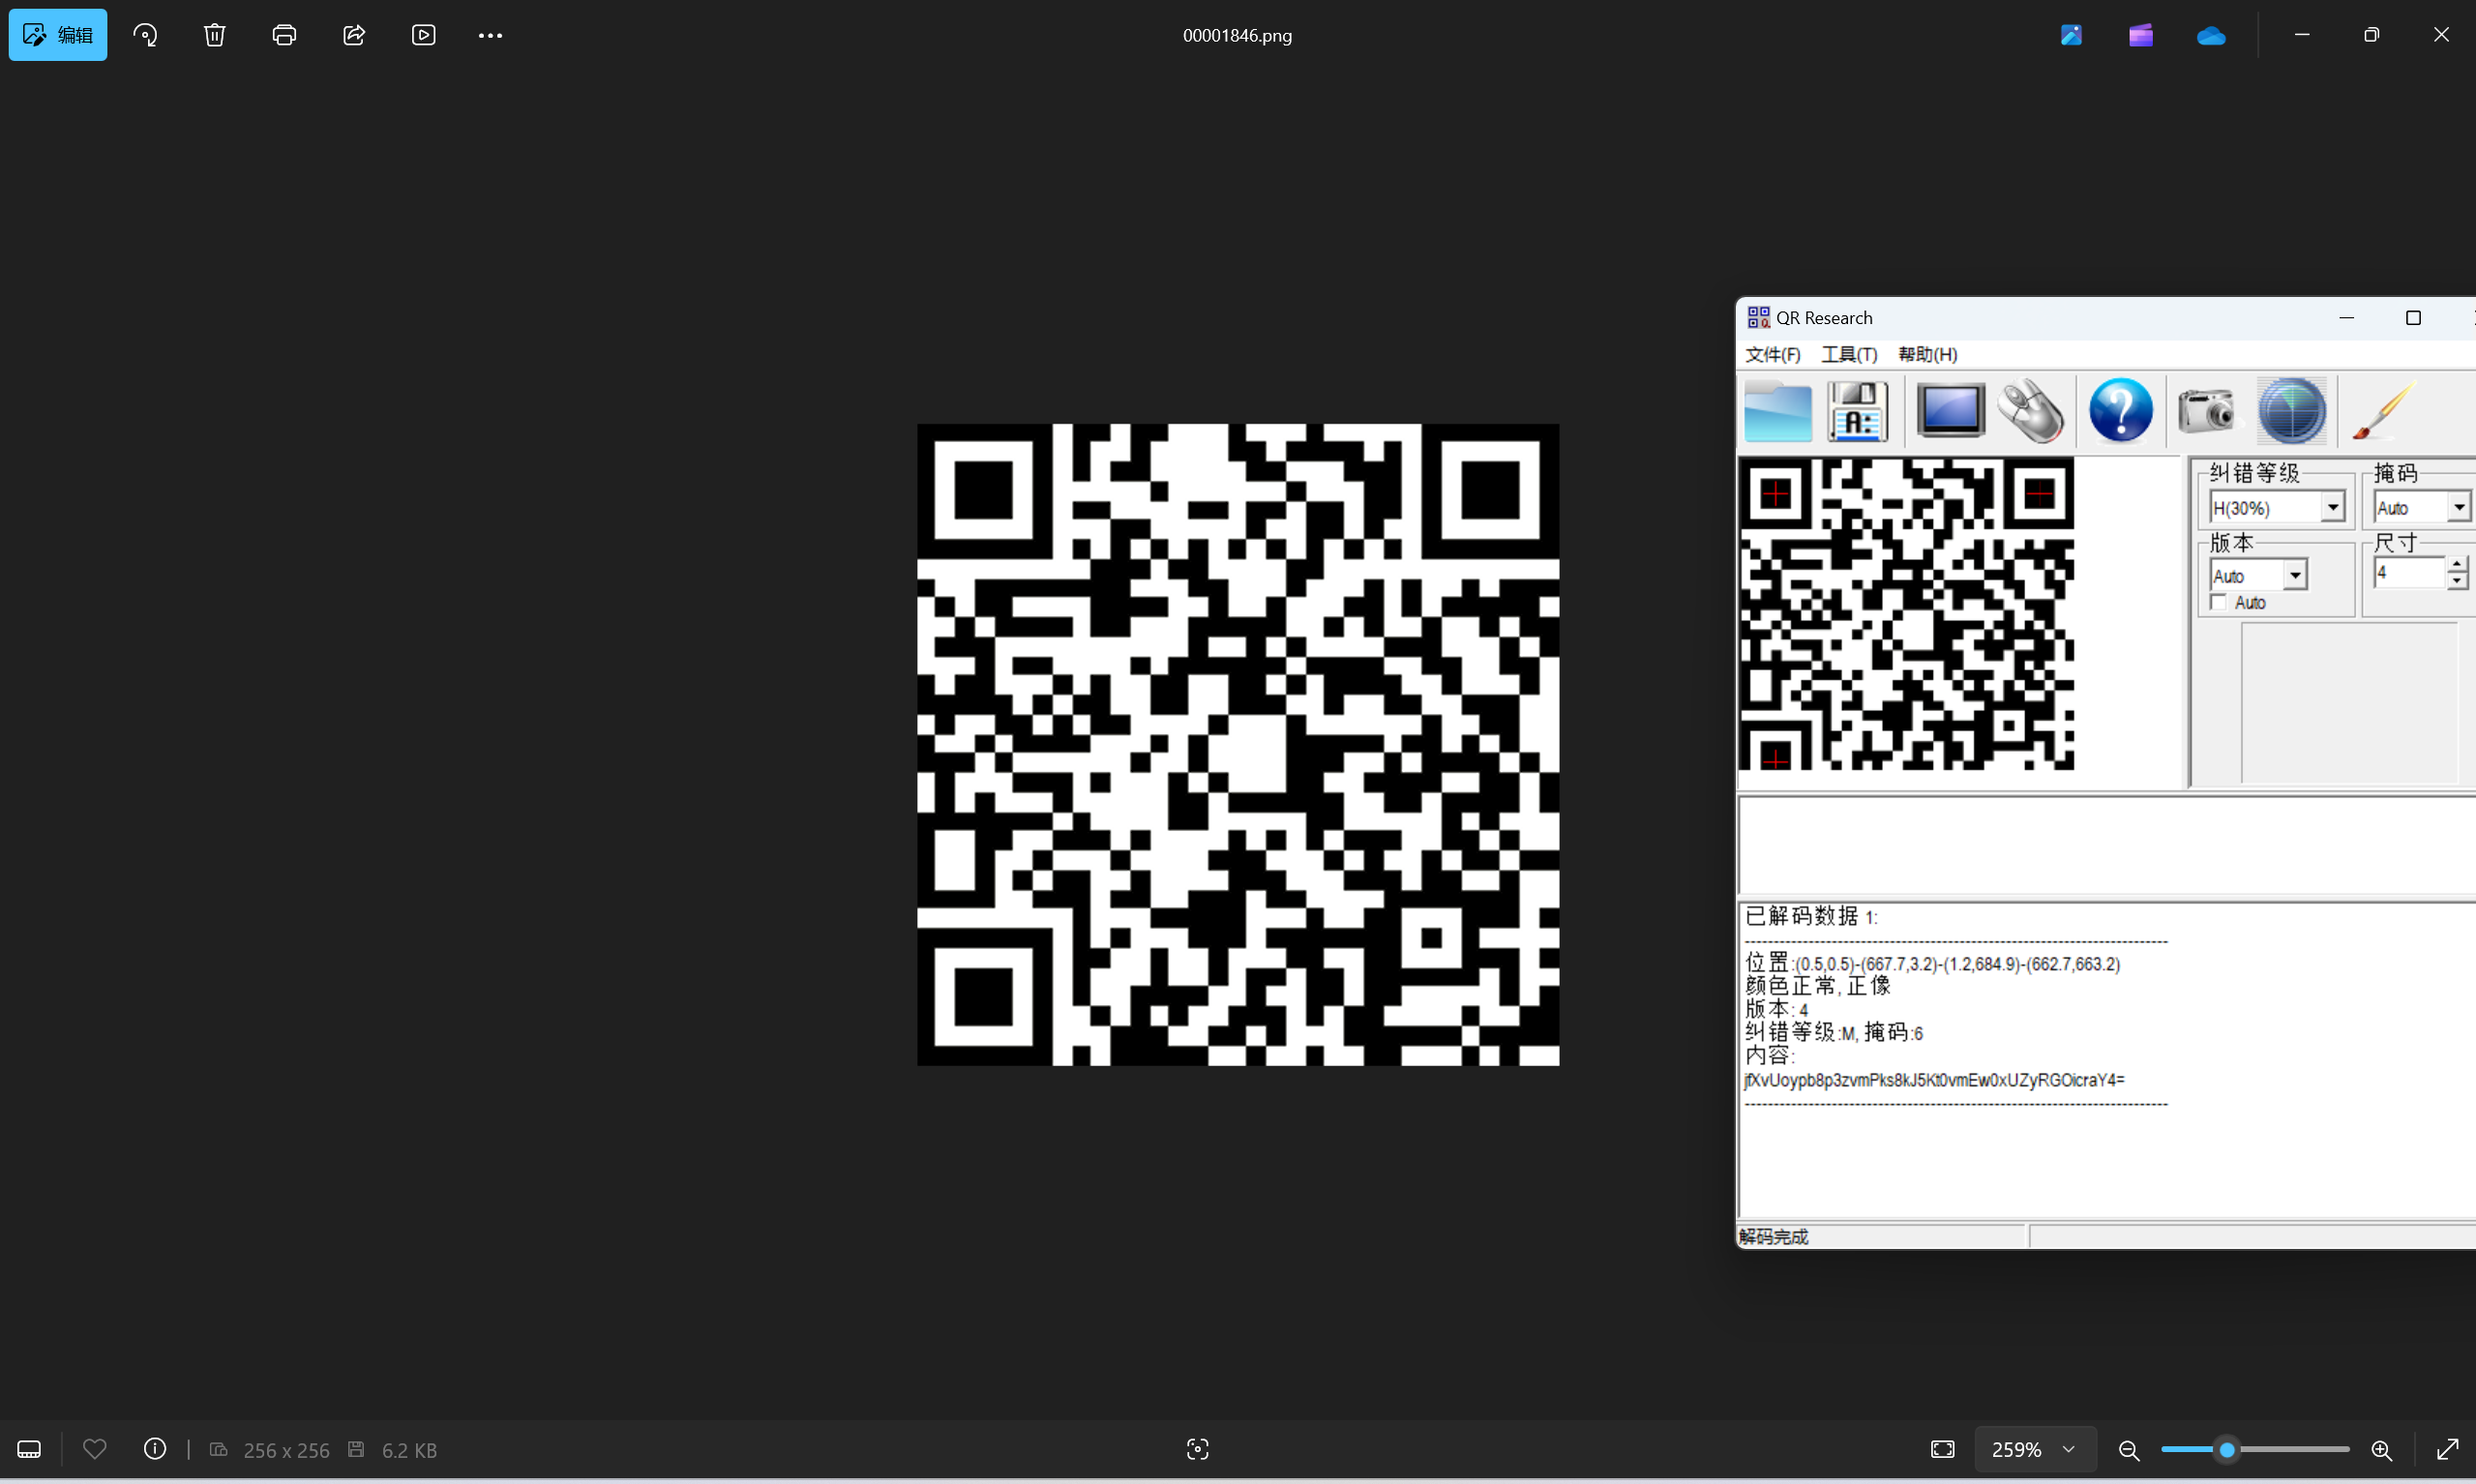Click the globe icon in QR Research

coord(2292,411)
